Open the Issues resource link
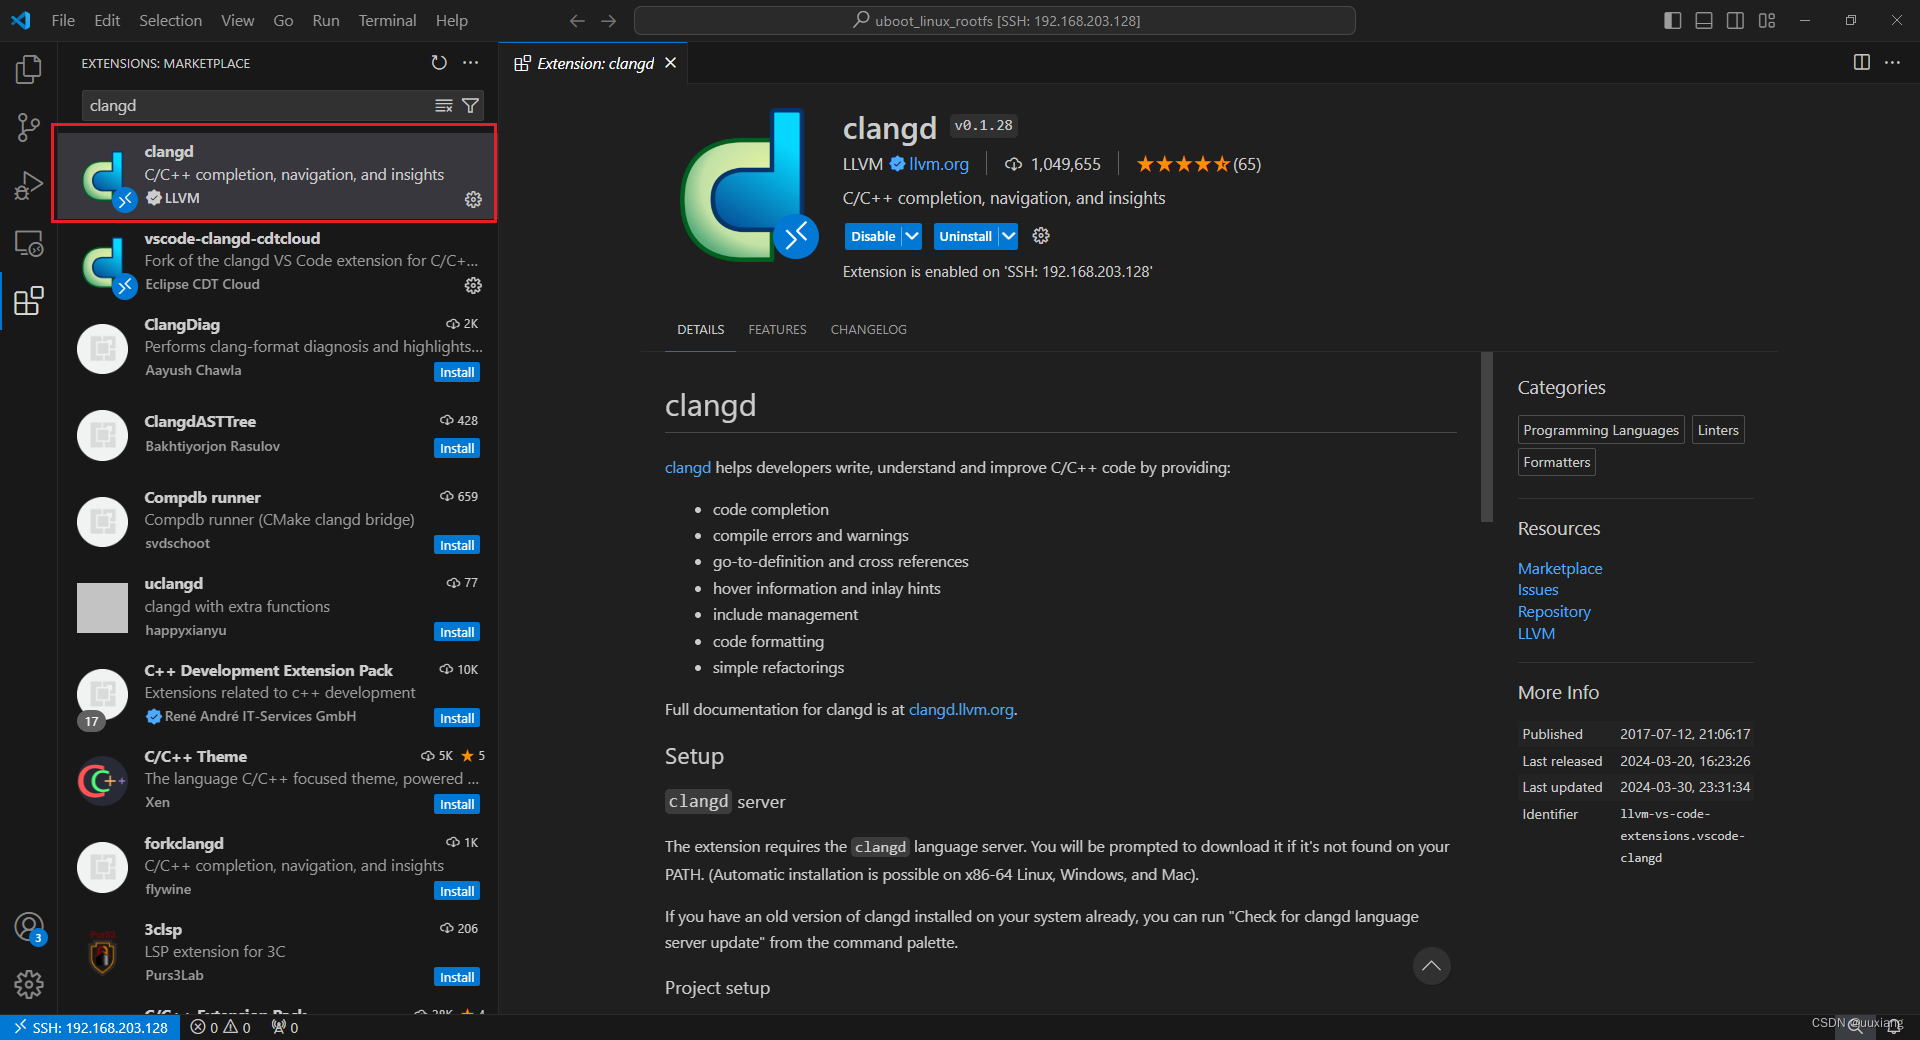Screen dimensions: 1920x1040 tap(1537, 590)
